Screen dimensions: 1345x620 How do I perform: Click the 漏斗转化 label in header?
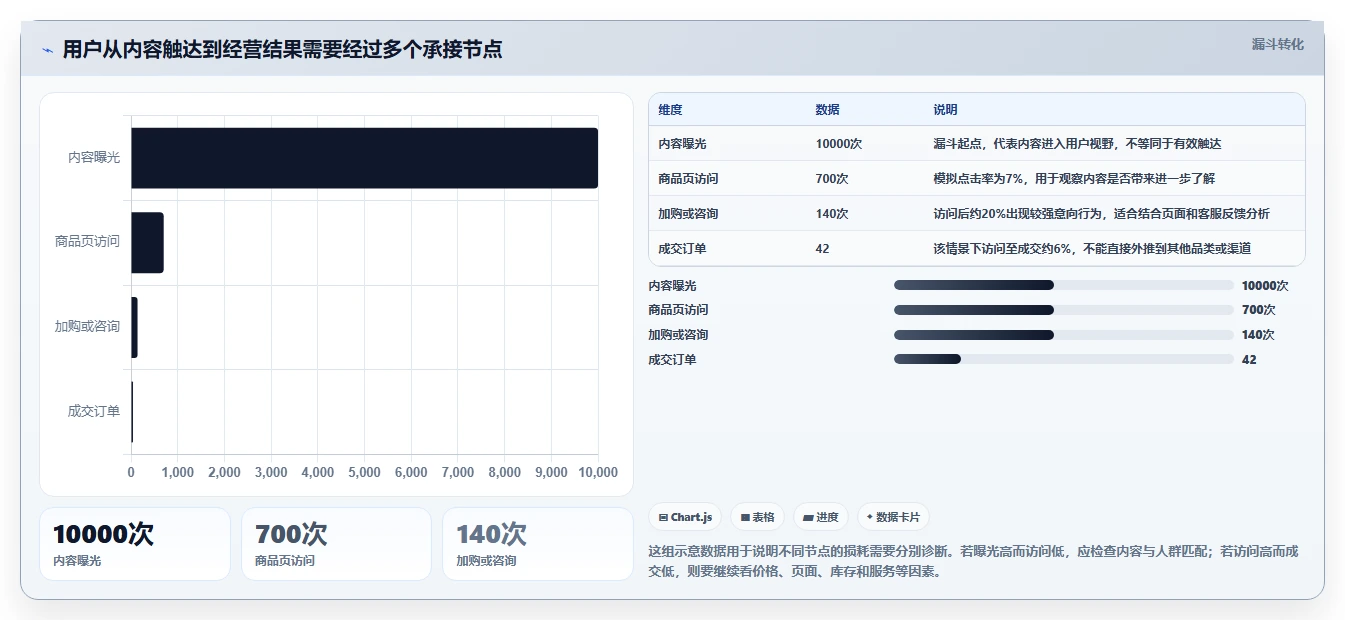(1277, 44)
